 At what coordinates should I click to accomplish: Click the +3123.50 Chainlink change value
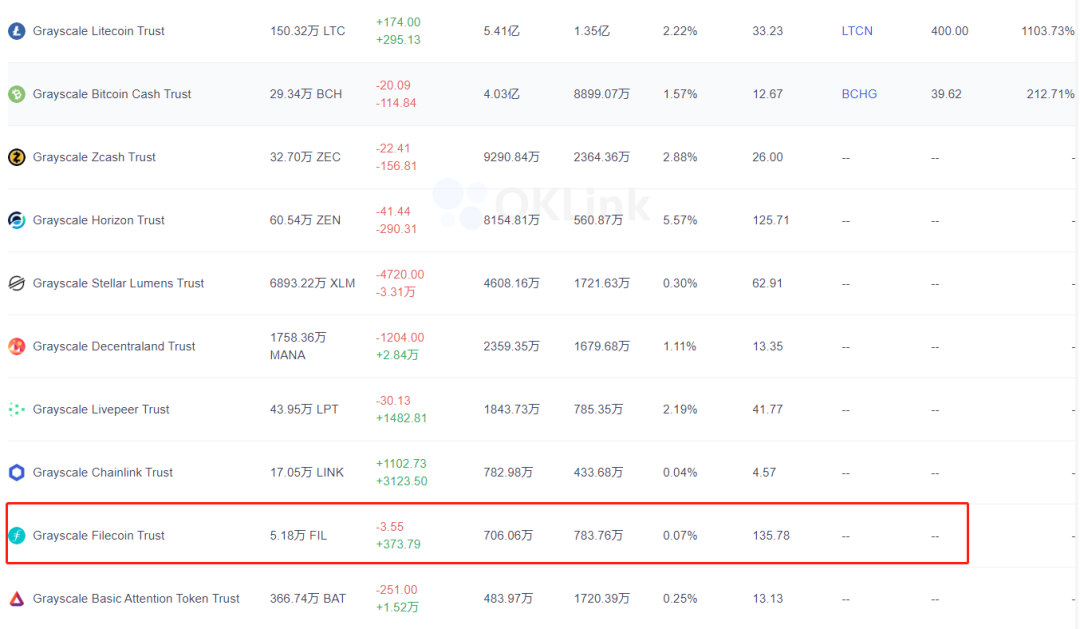tap(402, 482)
